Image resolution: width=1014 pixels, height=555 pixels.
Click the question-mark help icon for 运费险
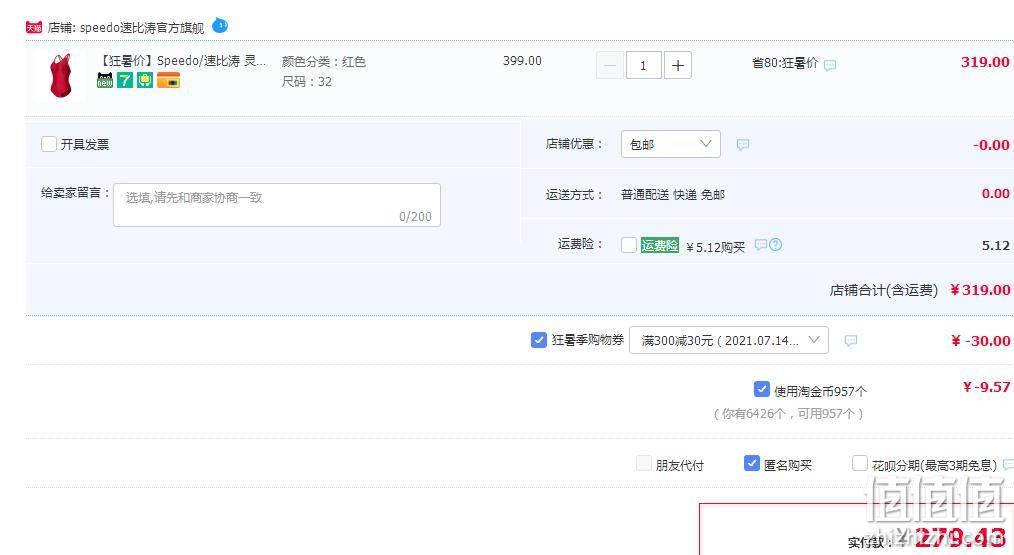tap(775, 245)
